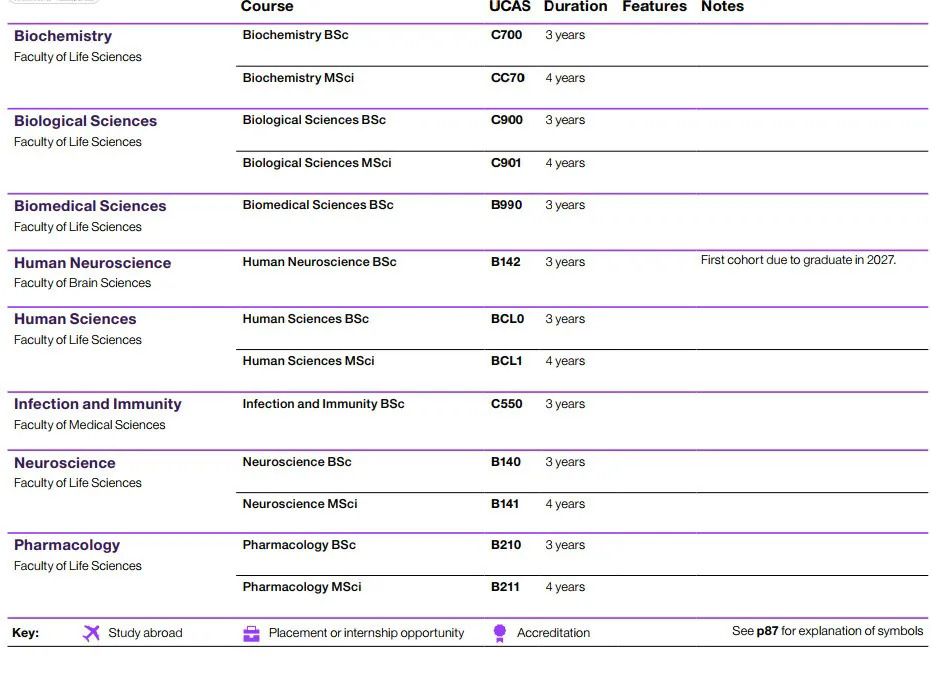
Task: Click the note about first cohort 2027
Action: (x=798, y=260)
